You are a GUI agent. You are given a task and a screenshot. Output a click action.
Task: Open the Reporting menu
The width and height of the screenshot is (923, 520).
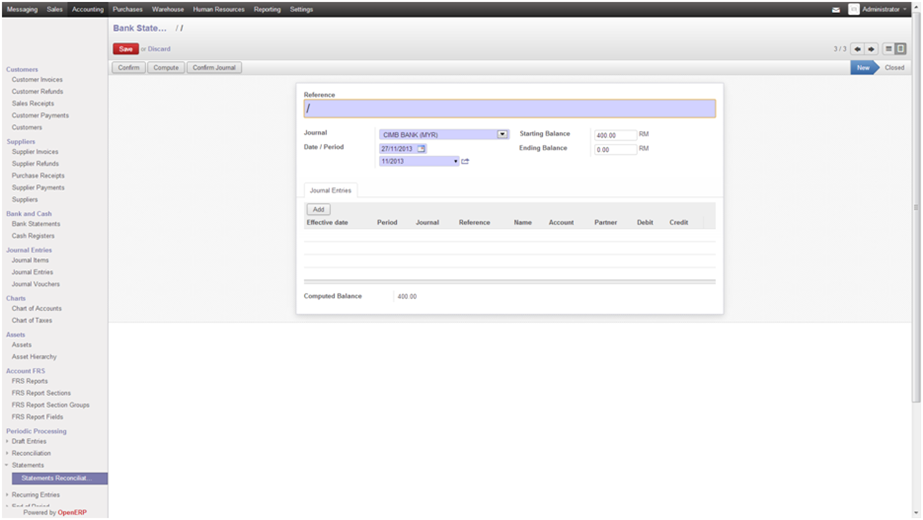(267, 9)
